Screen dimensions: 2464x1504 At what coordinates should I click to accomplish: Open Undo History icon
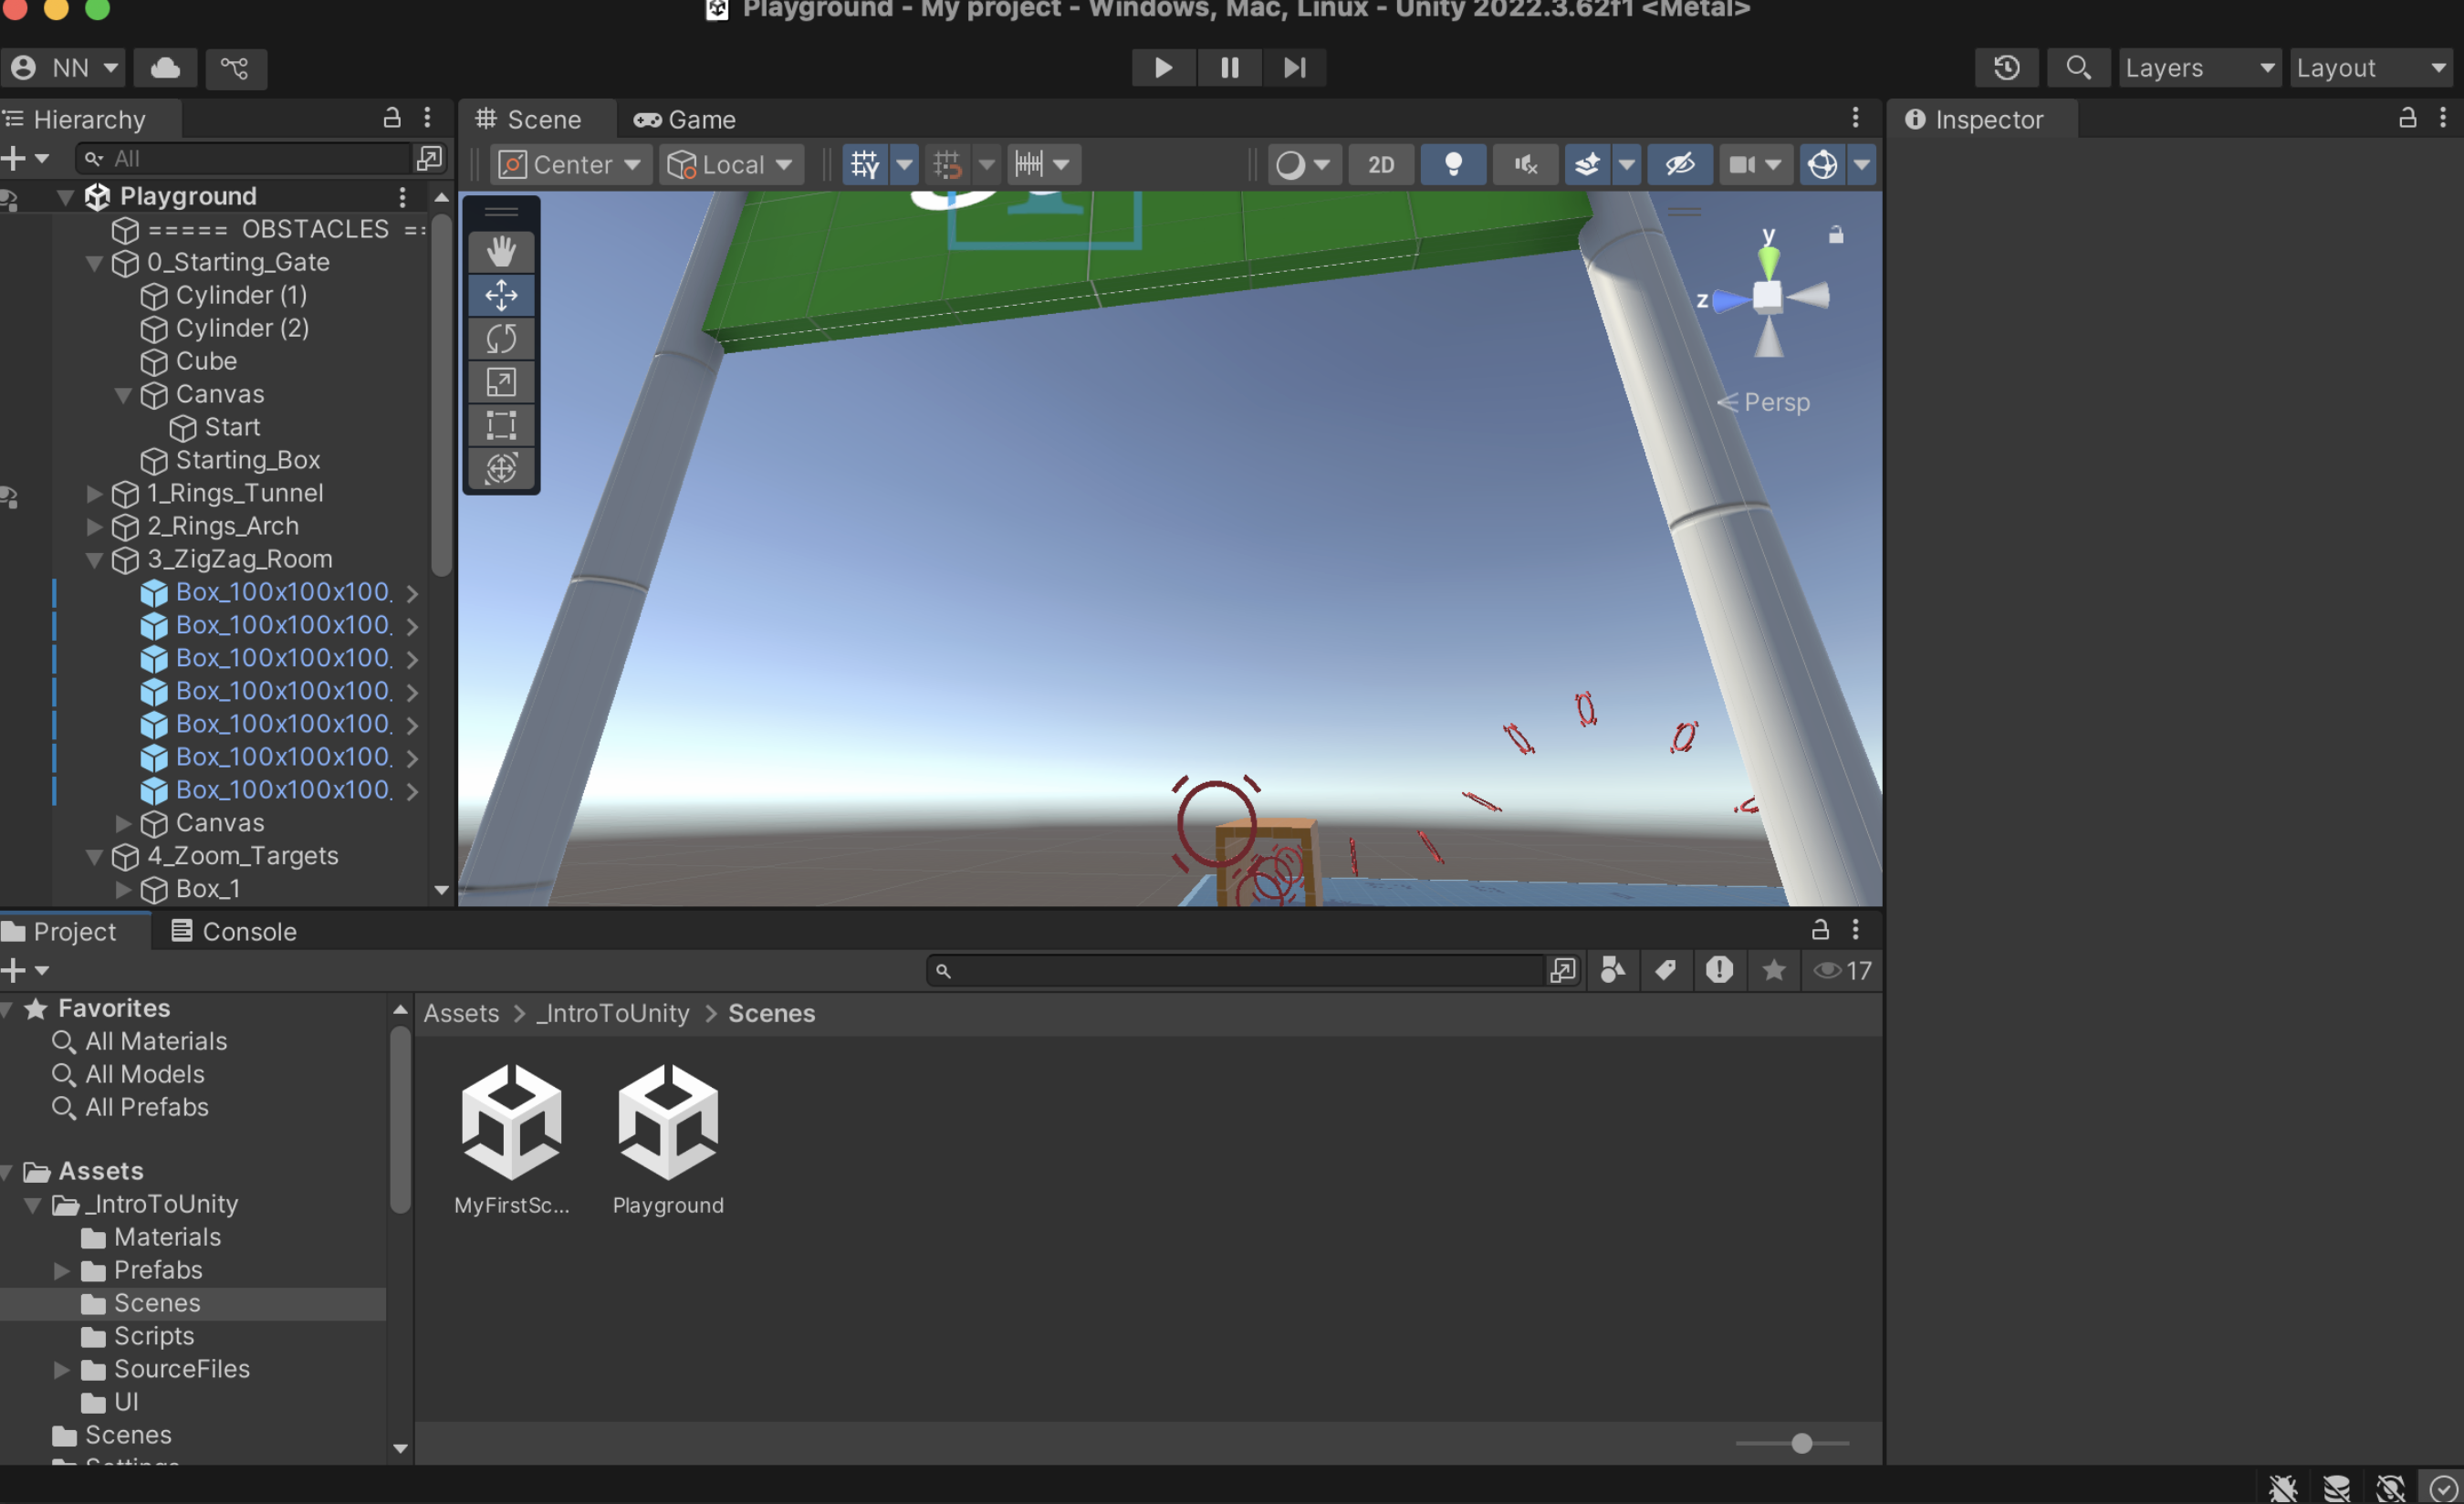[x=2006, y=67]
